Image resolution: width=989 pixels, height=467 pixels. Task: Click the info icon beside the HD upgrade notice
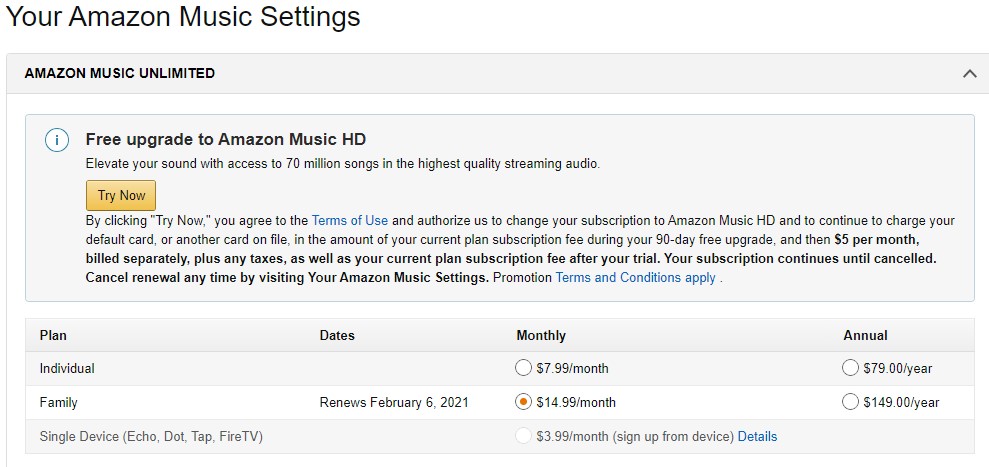click(x=57, y=140)
